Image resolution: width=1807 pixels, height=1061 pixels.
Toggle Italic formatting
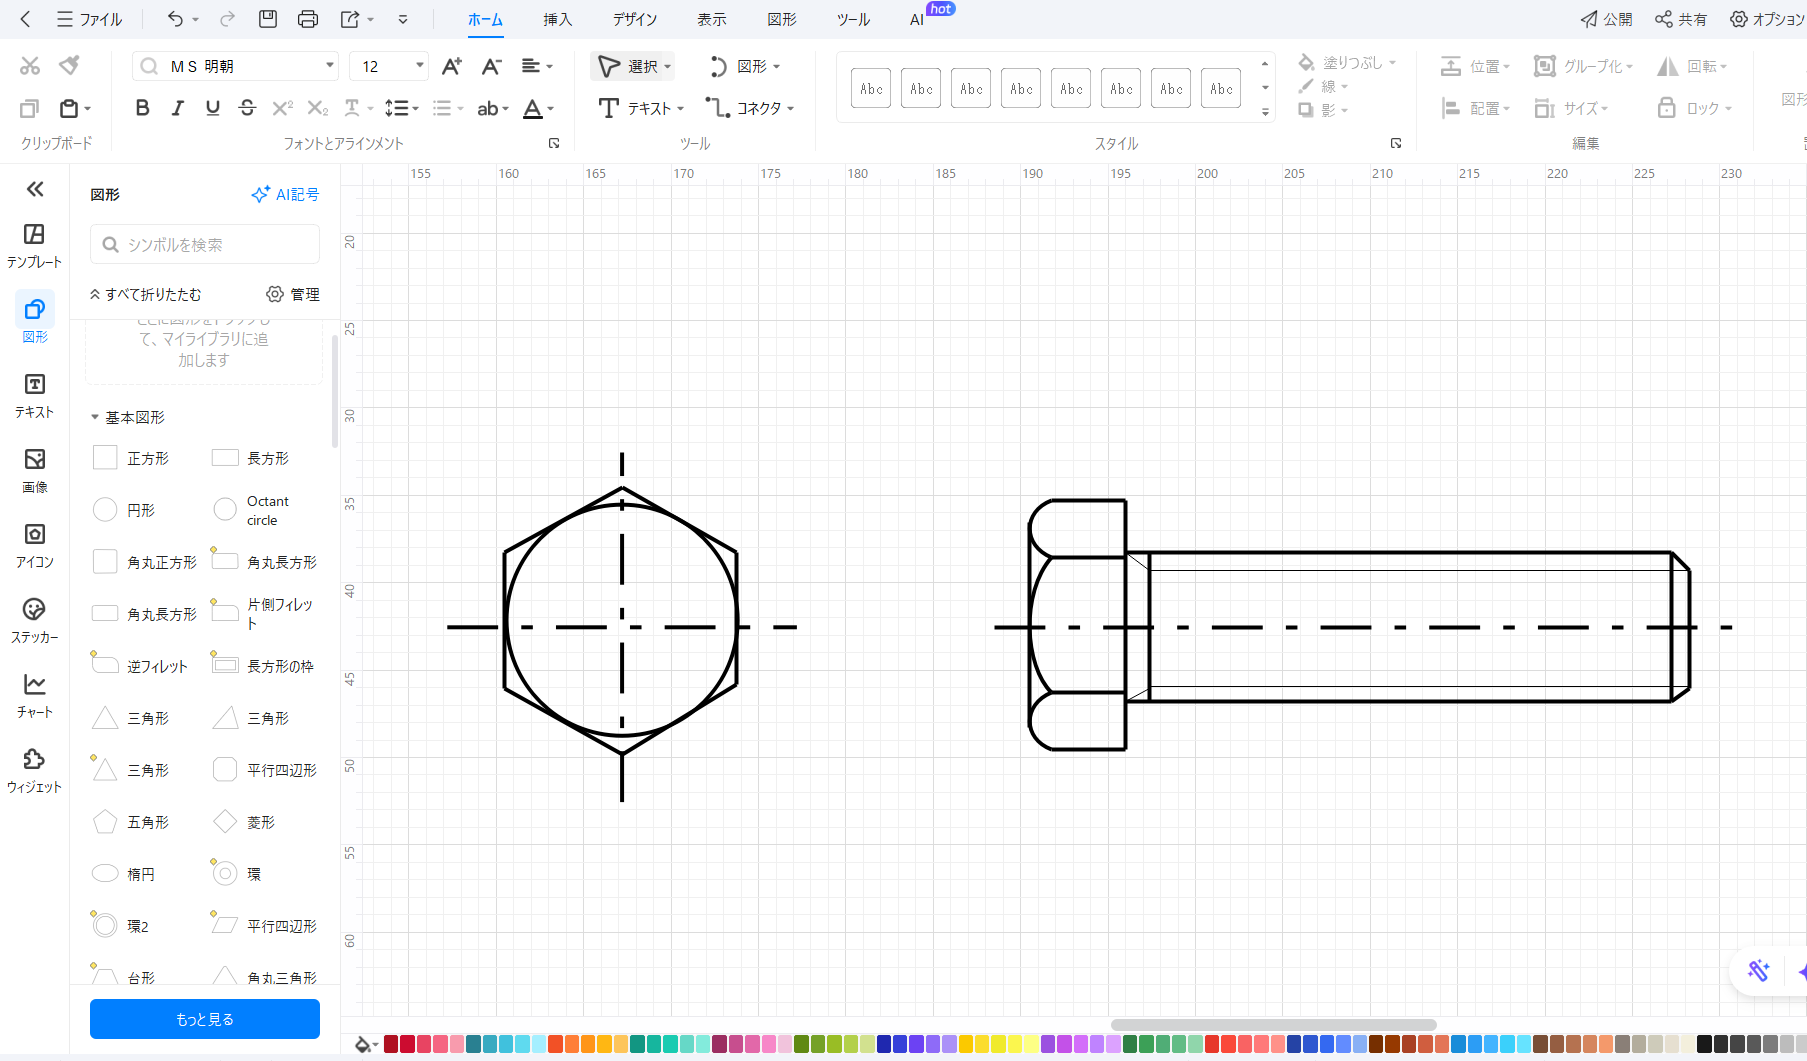coord(177,108)
